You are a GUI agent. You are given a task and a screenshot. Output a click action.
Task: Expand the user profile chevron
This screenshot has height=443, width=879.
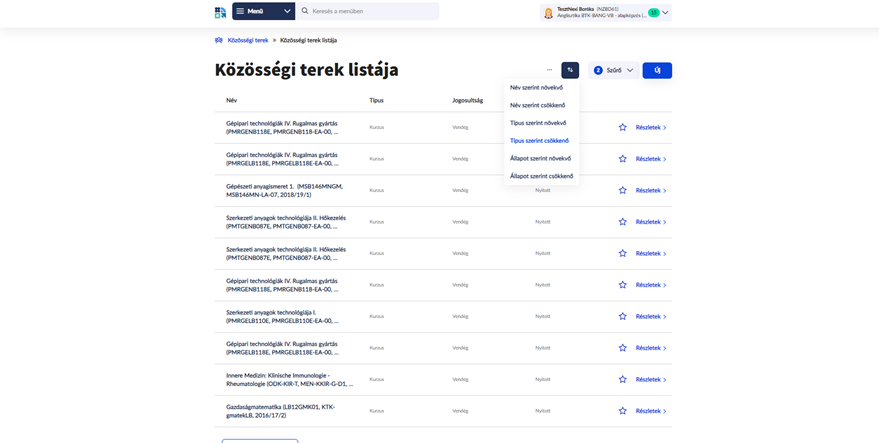[665, 13]
